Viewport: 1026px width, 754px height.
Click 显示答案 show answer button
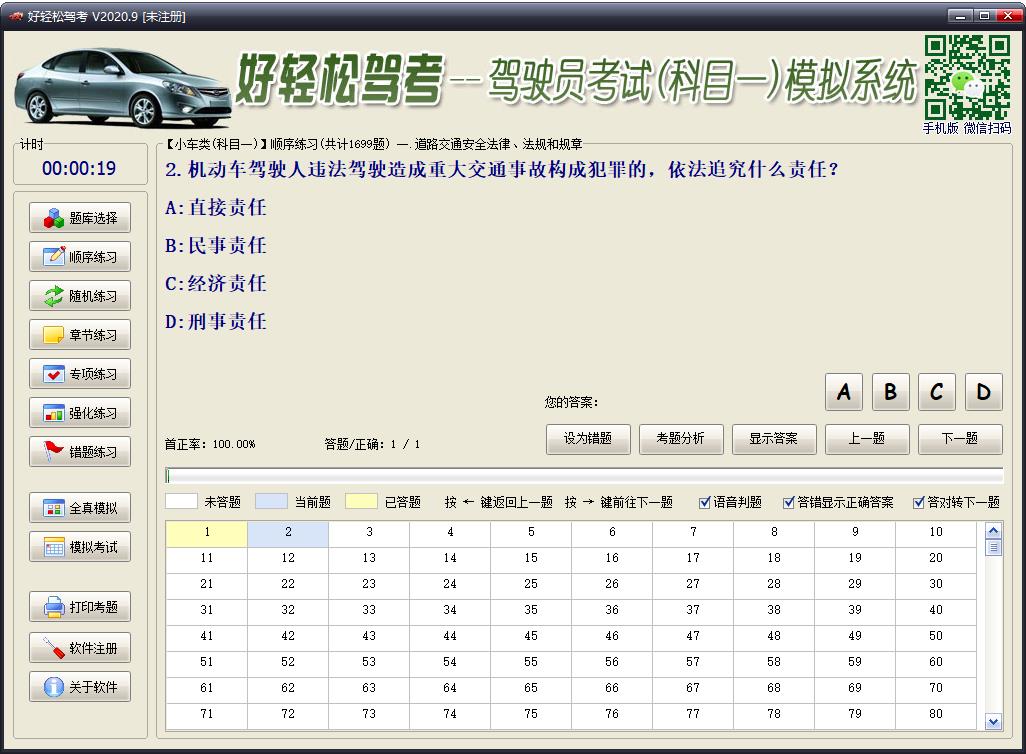774,439
